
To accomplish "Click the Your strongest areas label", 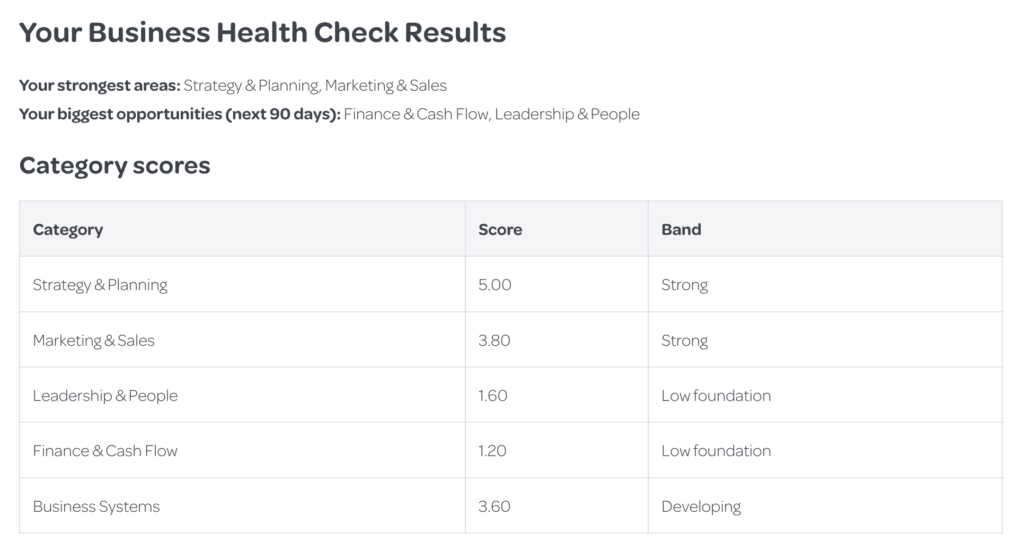I will [100, 86].
